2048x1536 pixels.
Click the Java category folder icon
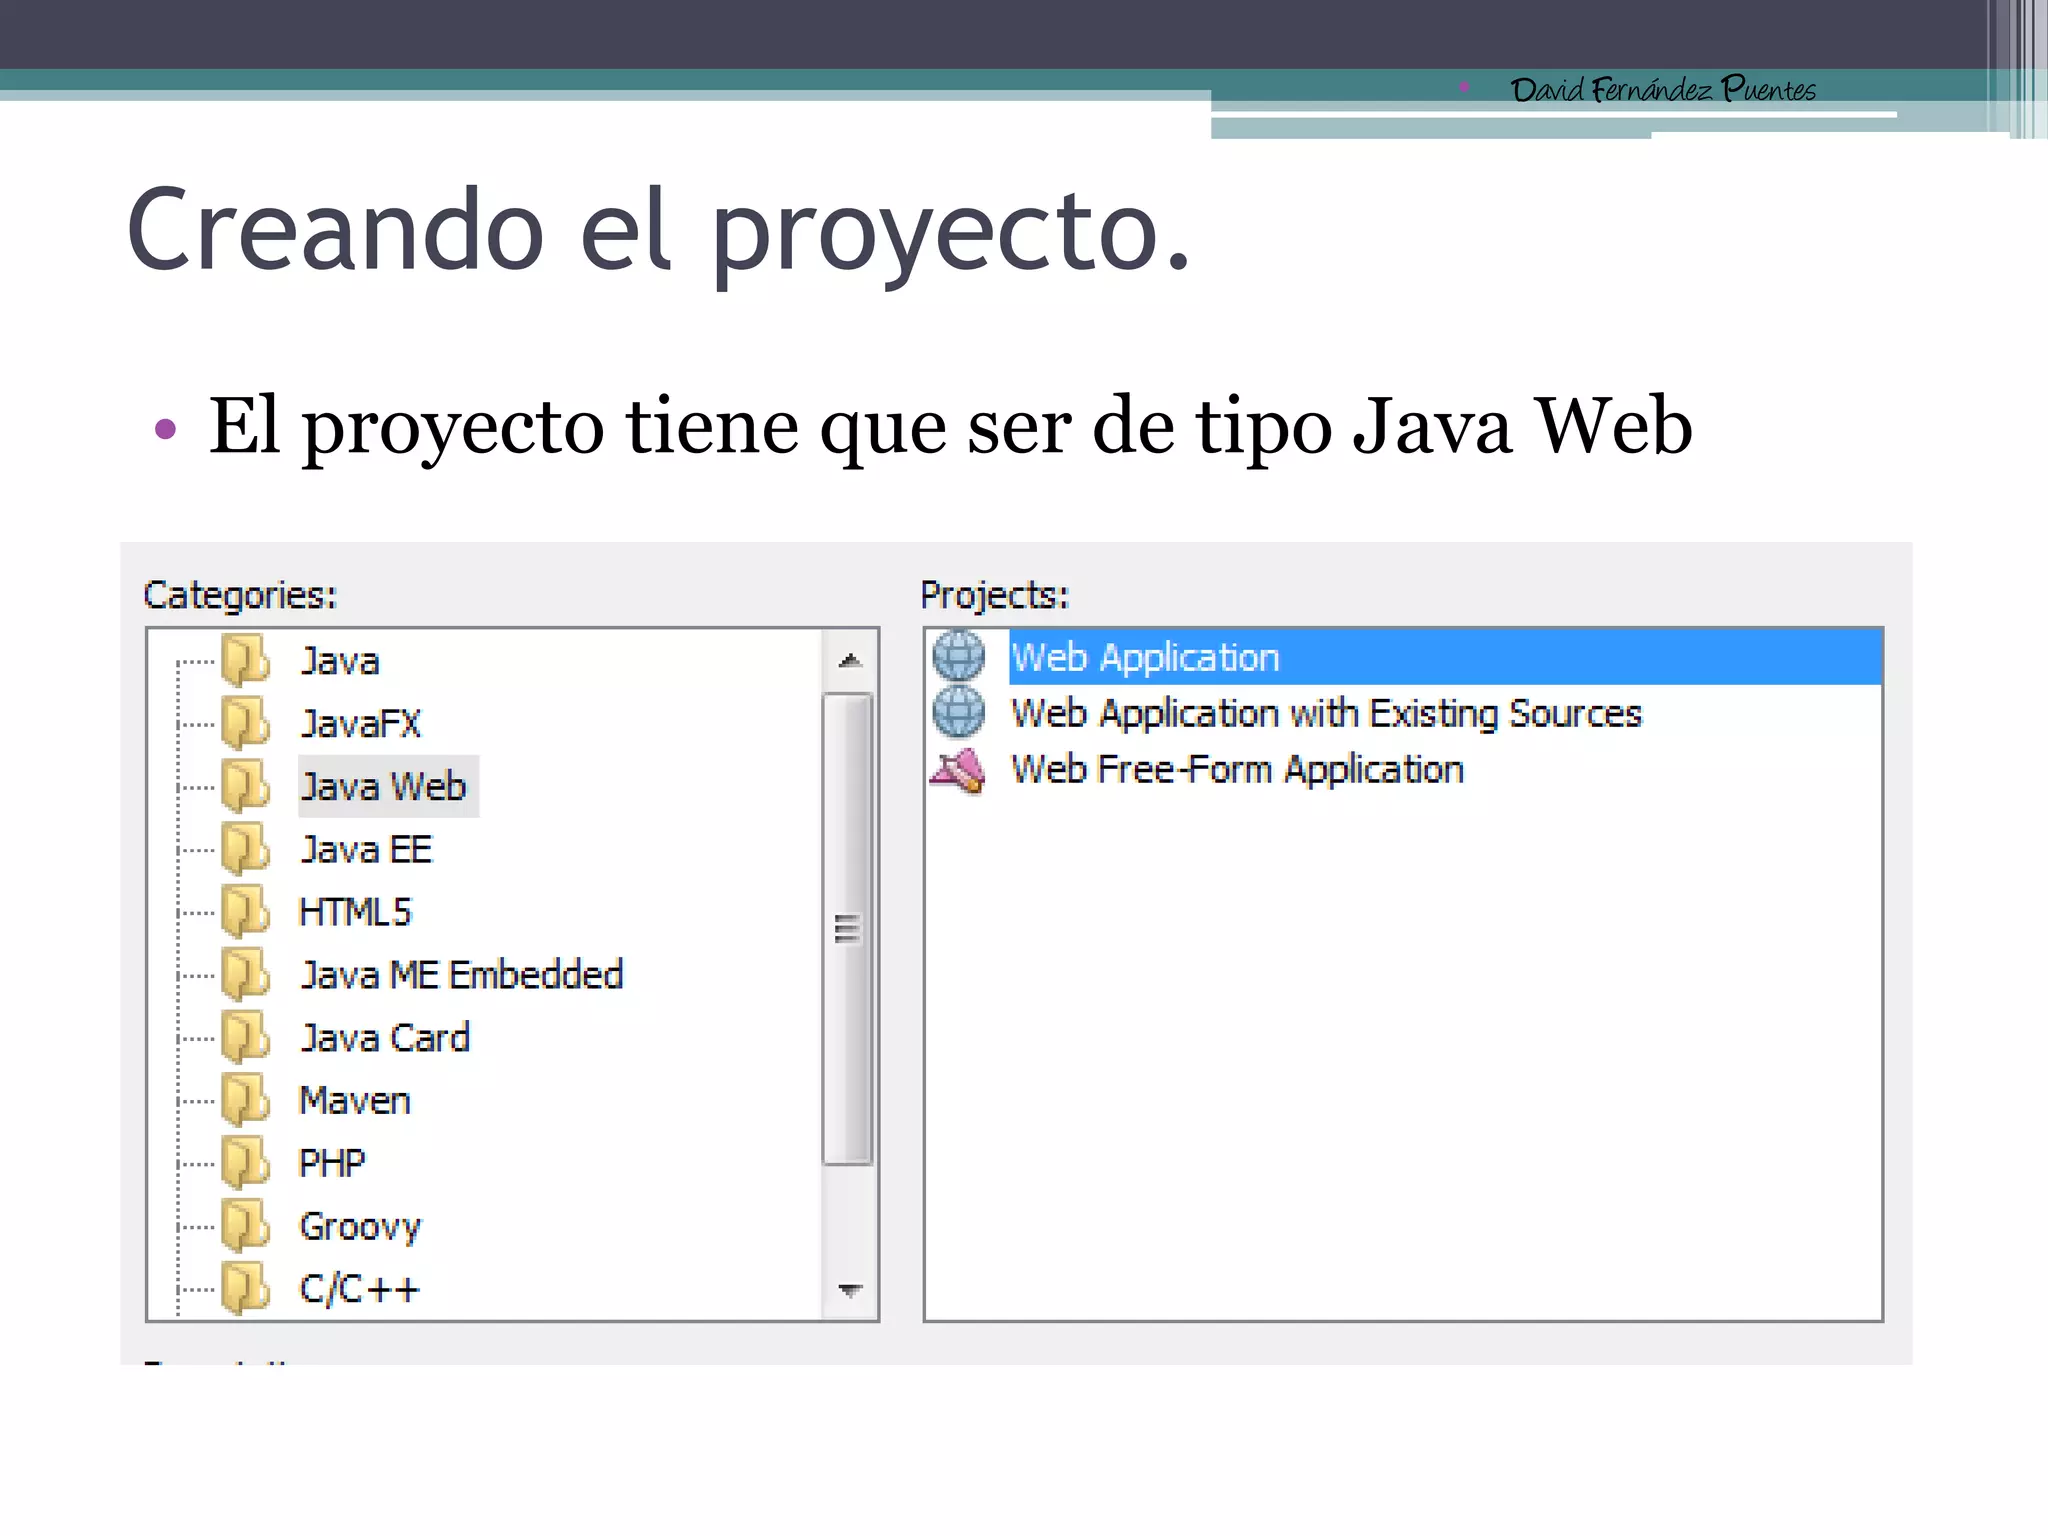245,661
